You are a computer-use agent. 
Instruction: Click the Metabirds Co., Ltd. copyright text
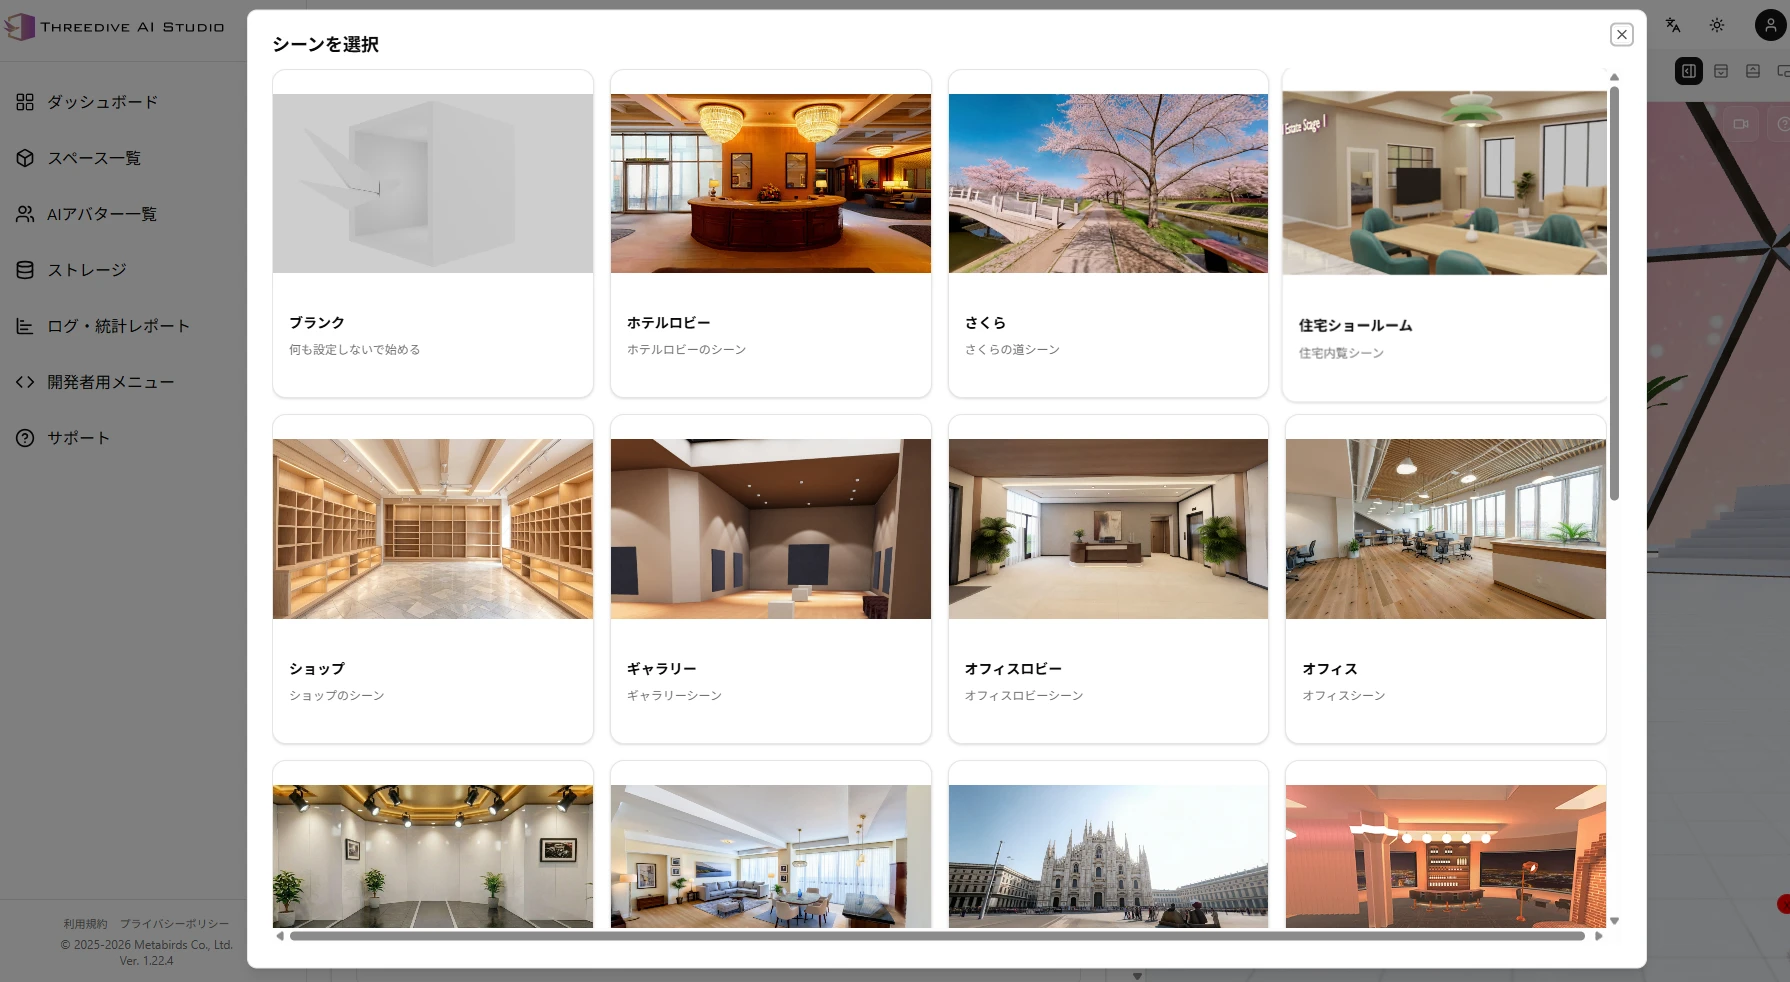146,944
